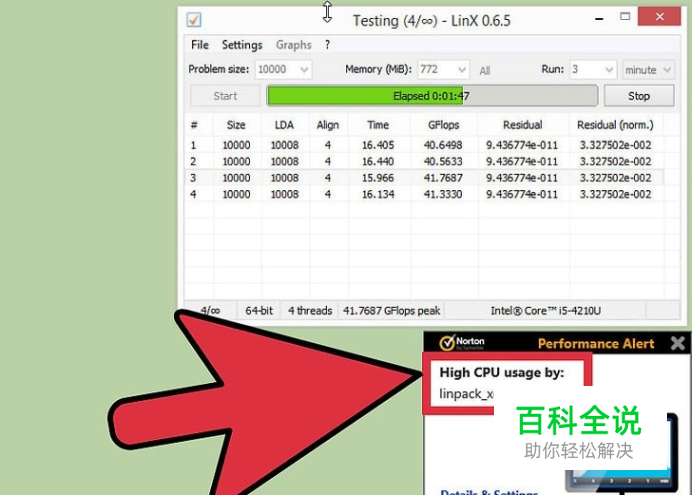Click the 4/∞ status bar entry
Screen dimensions: 692x495
[x=211, y=311]
